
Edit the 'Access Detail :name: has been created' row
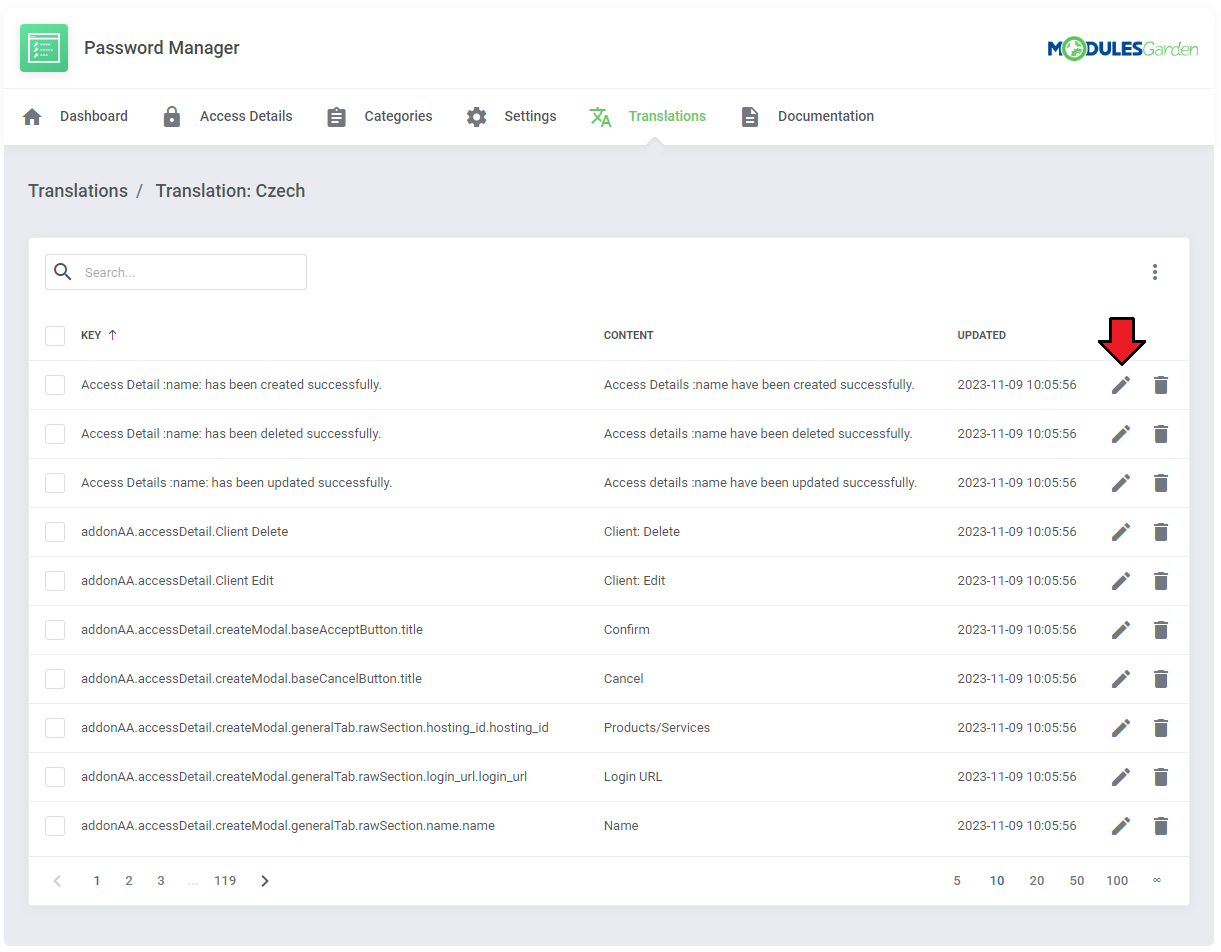click(1121, 385)
